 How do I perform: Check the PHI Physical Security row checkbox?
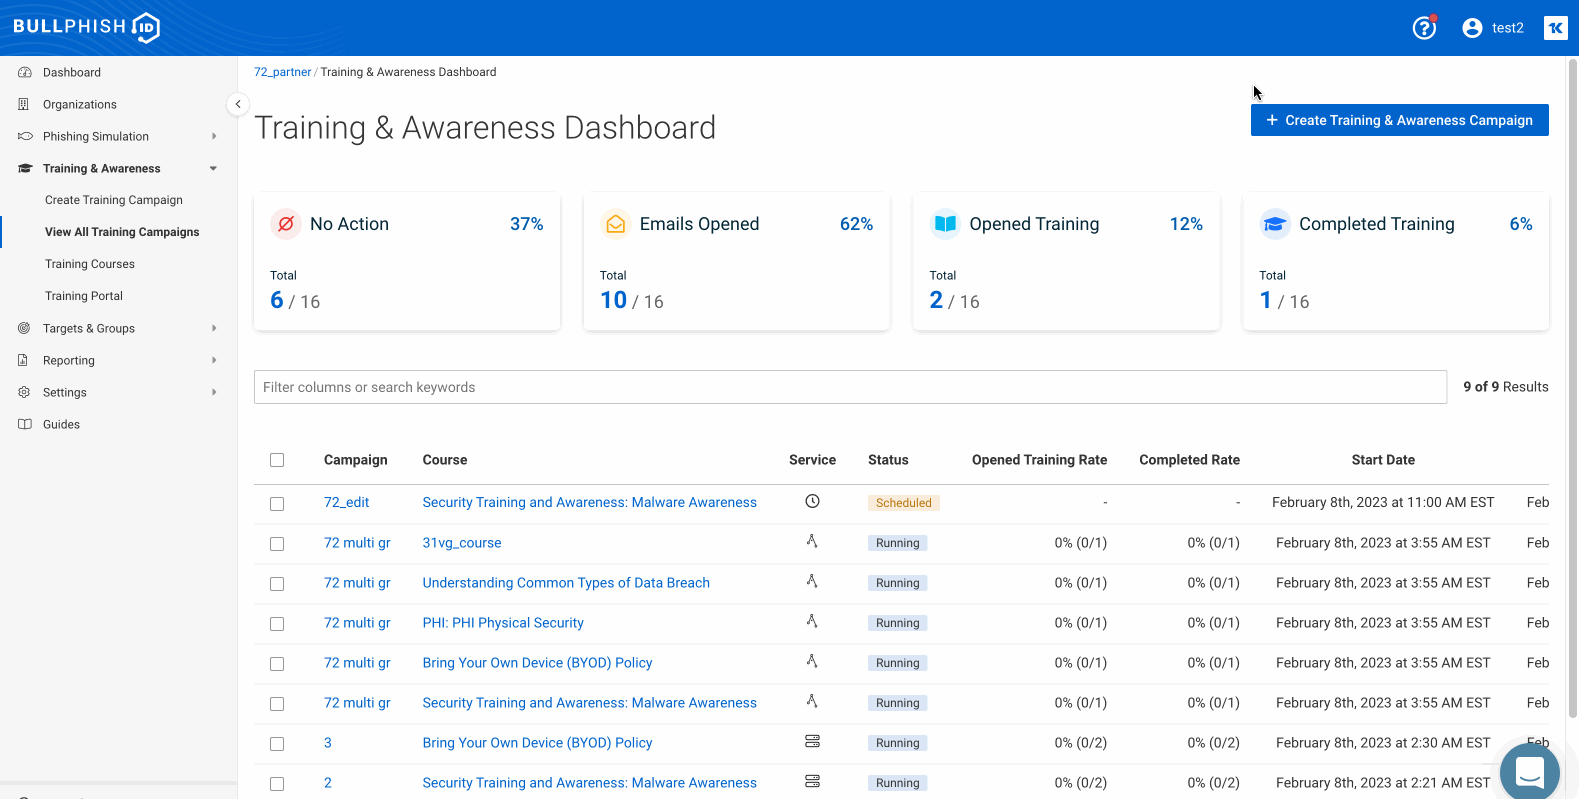click(277, 624)
